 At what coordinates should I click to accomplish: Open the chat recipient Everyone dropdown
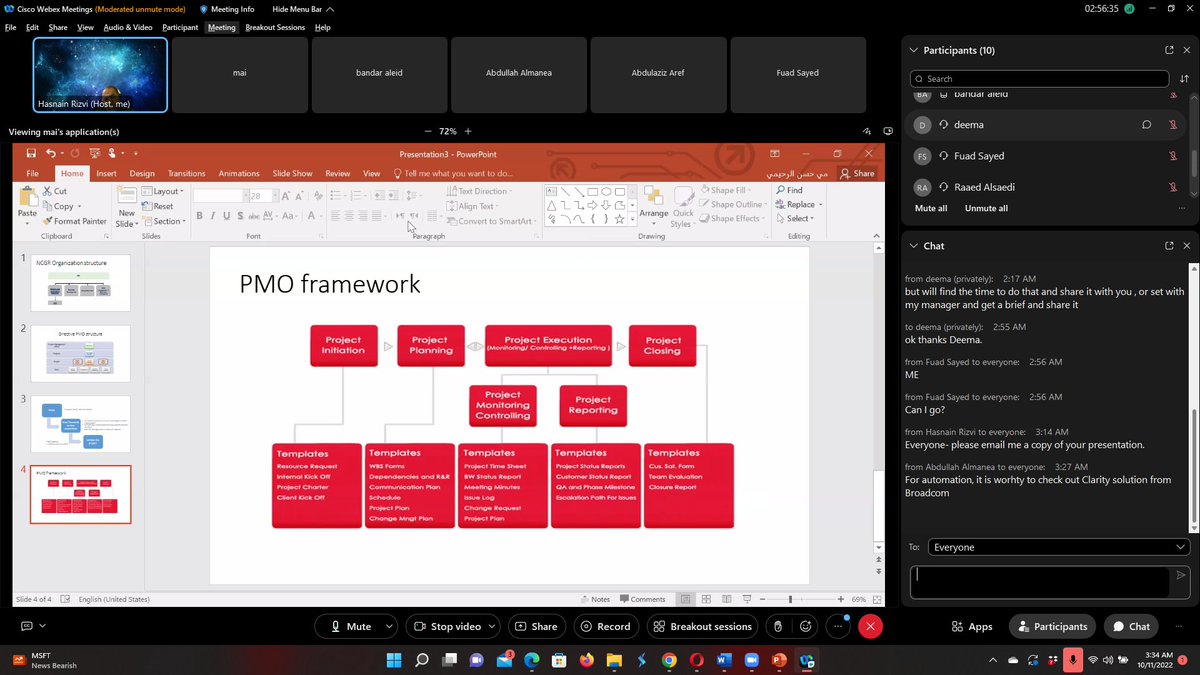pos(1058,547)
